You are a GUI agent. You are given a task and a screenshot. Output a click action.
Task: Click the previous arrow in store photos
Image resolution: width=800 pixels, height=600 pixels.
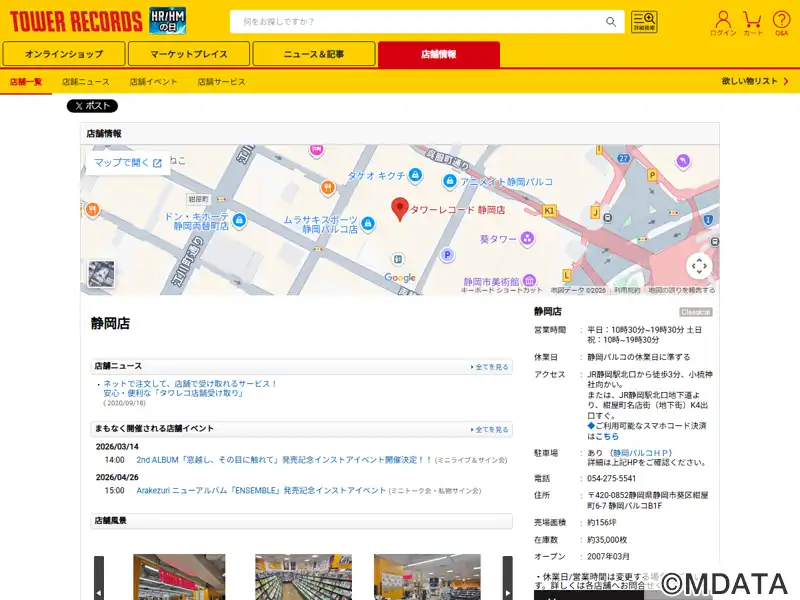pyautogui.click(x=99, y=578)
